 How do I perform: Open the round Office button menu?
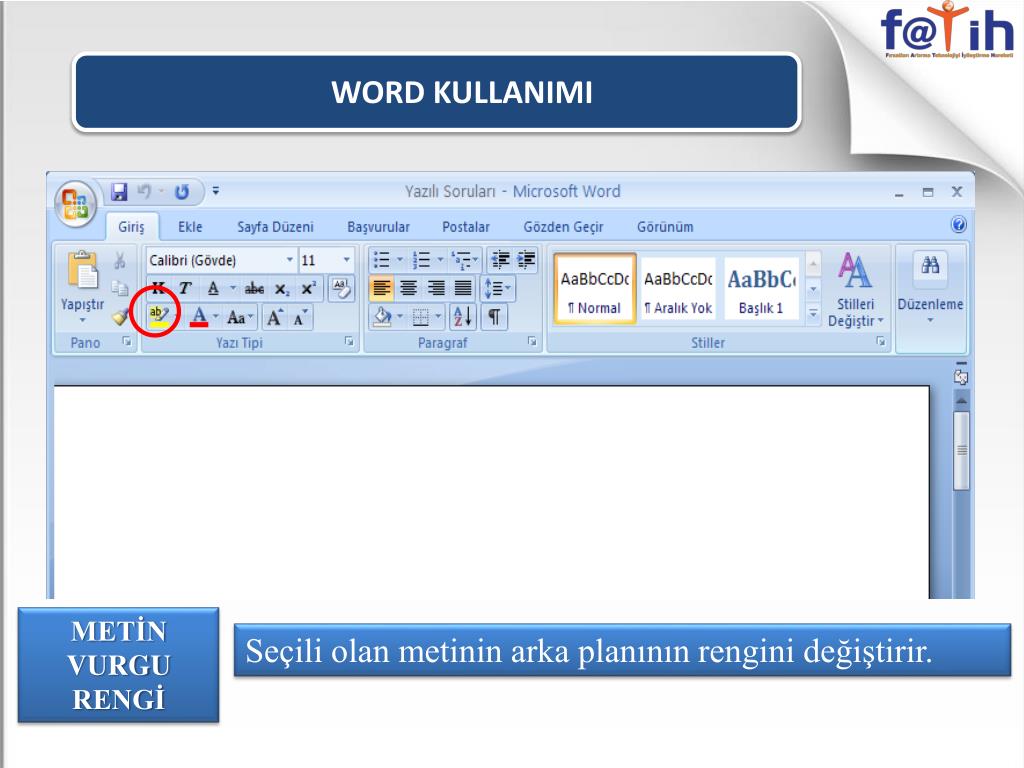pyautogui.click(x=76, y=203)
